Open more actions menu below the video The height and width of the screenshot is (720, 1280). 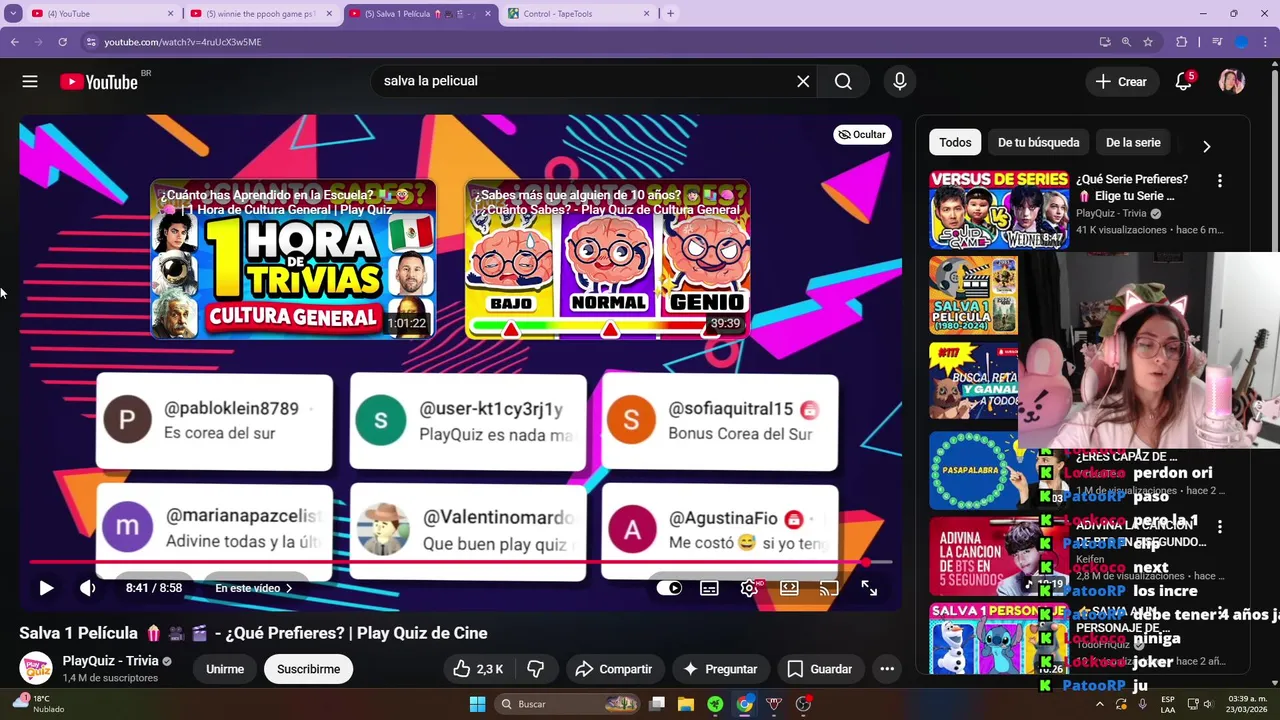887,669
